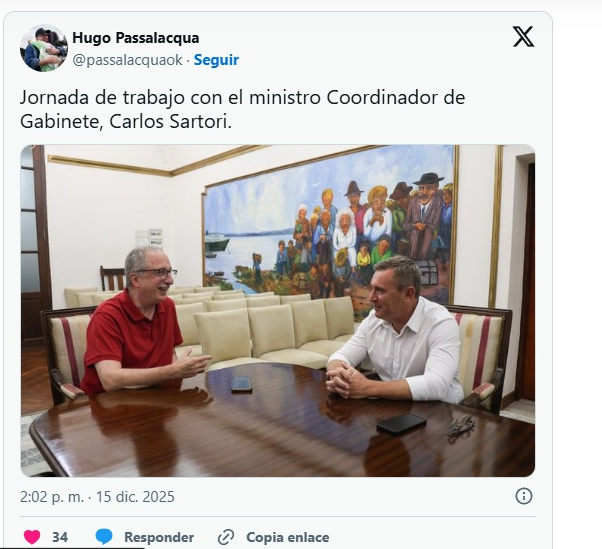Image resolution: width=602 pixels, height=549 pixels.
Task: Click Copia enlace button
Action: pyautogui.click(x=288, y=537)
